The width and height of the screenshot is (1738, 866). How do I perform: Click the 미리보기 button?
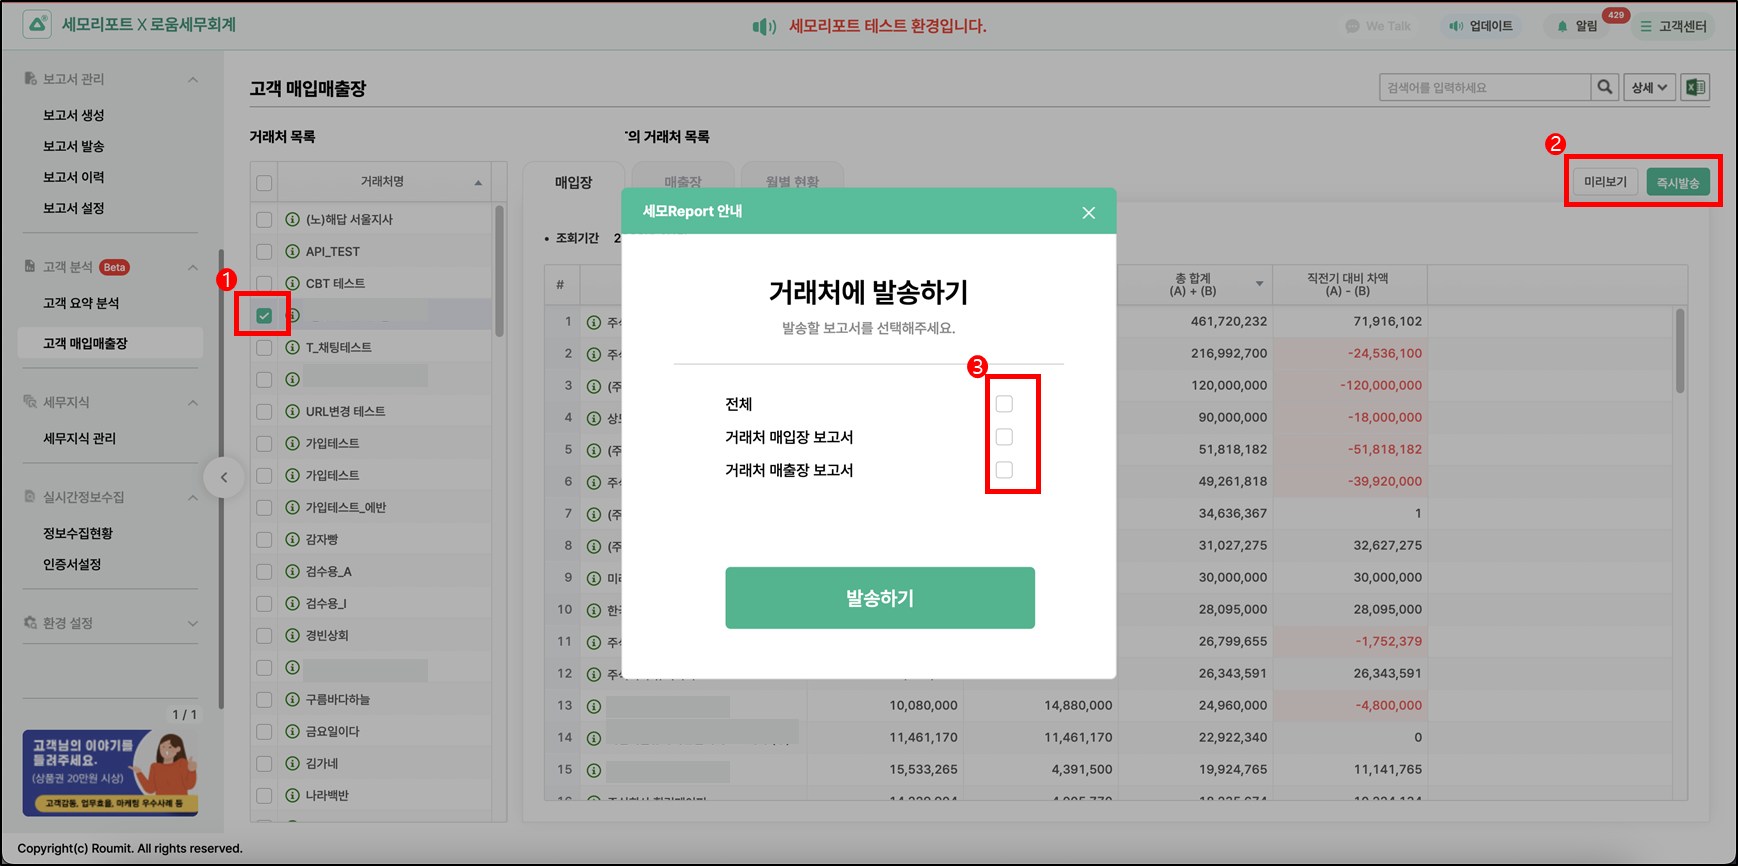click(x=1605, y=182)
